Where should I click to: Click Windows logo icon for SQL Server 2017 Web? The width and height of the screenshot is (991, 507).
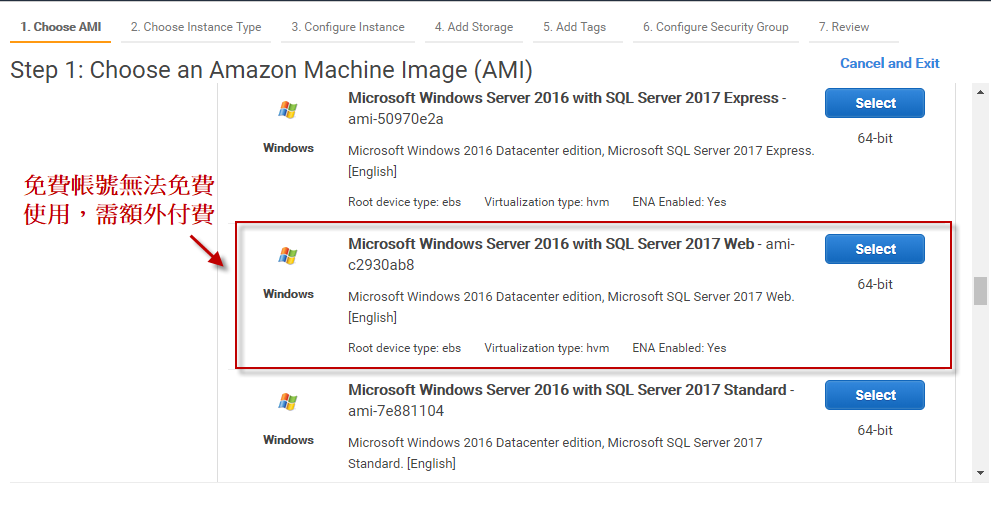tap(288, 256)
